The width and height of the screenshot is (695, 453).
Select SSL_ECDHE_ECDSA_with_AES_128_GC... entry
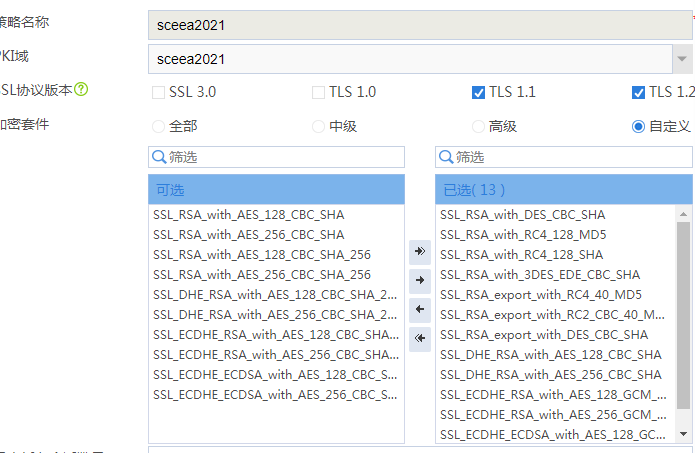coord(555,434)
